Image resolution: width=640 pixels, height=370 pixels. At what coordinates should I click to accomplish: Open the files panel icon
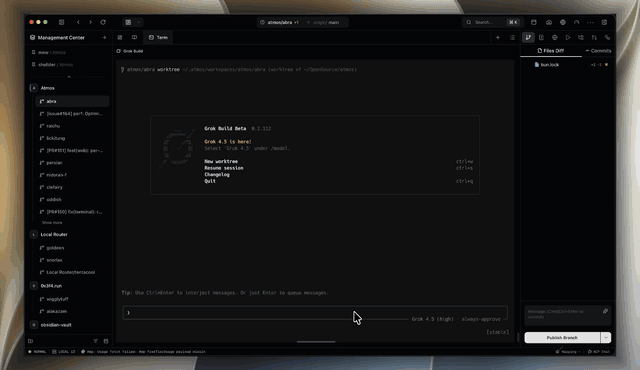[541, 38]
